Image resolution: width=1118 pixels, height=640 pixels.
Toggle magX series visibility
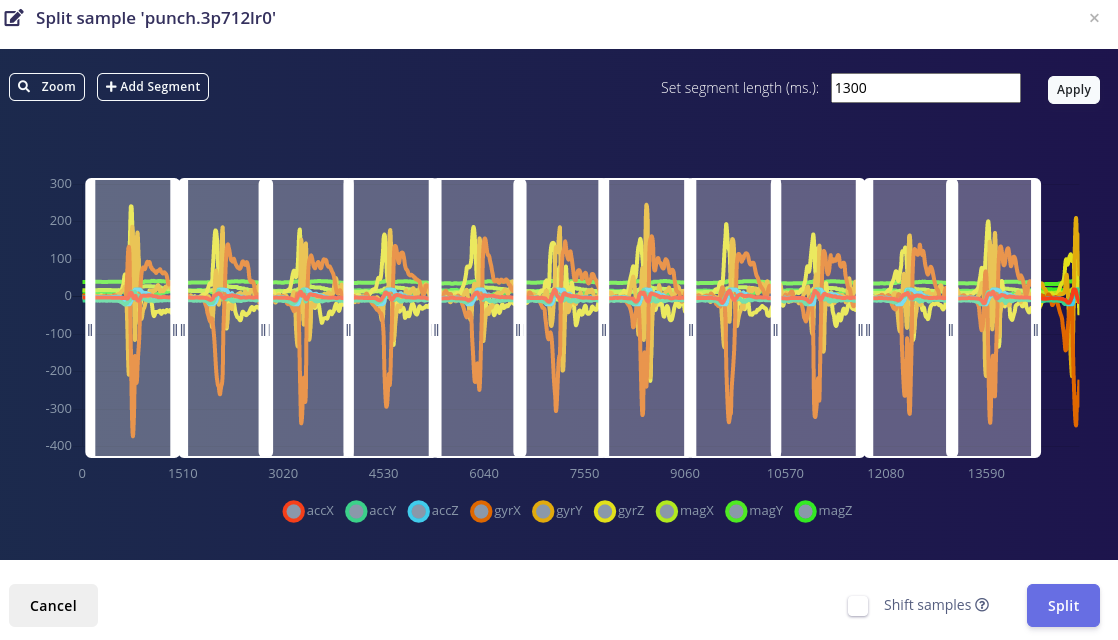(667, 511)
